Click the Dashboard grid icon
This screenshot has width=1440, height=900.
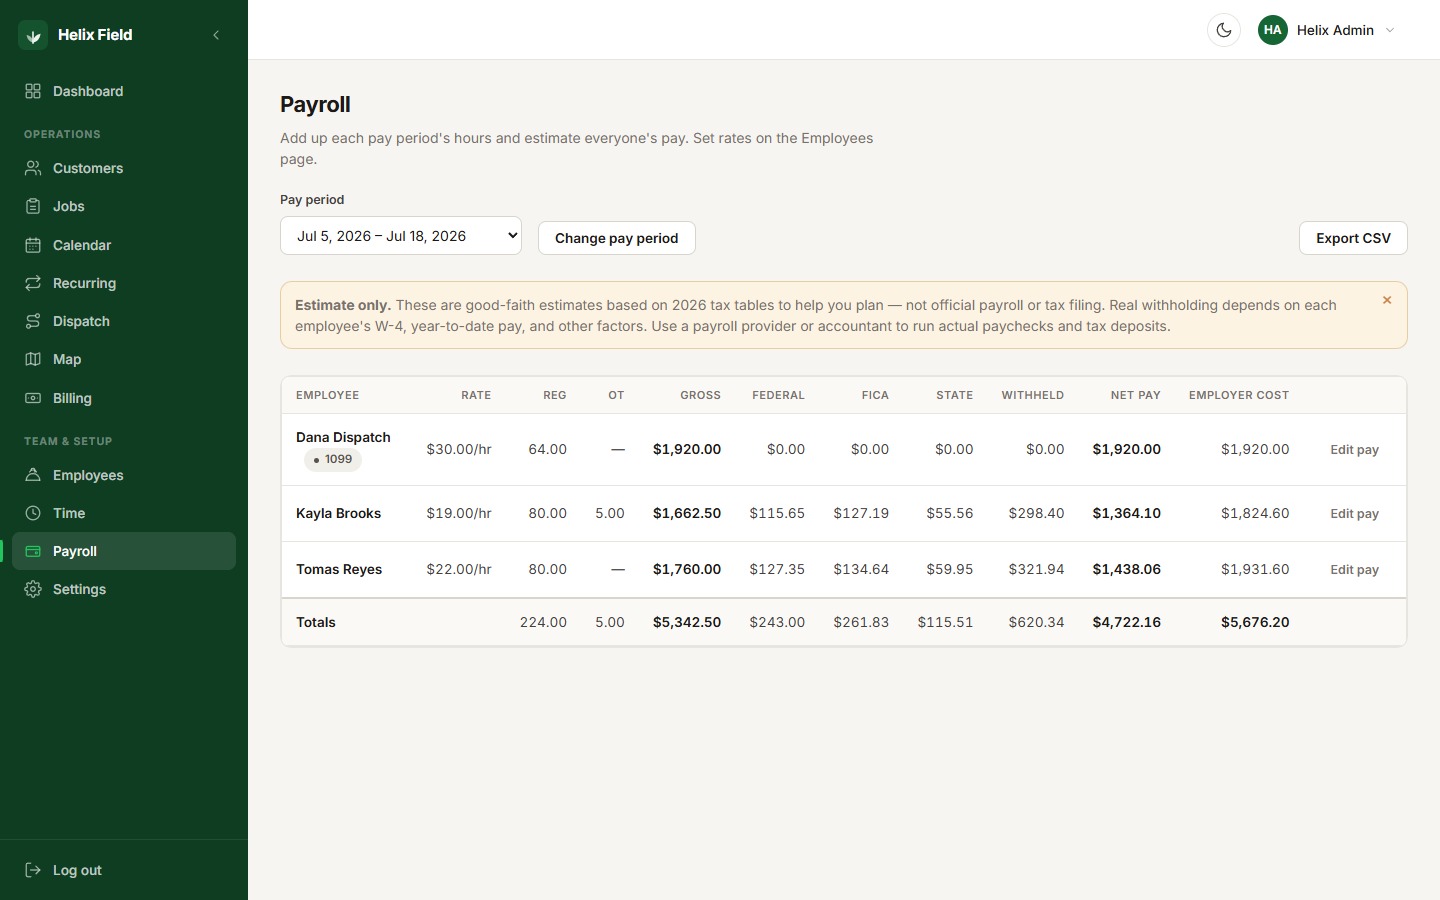tap(33, 91)
